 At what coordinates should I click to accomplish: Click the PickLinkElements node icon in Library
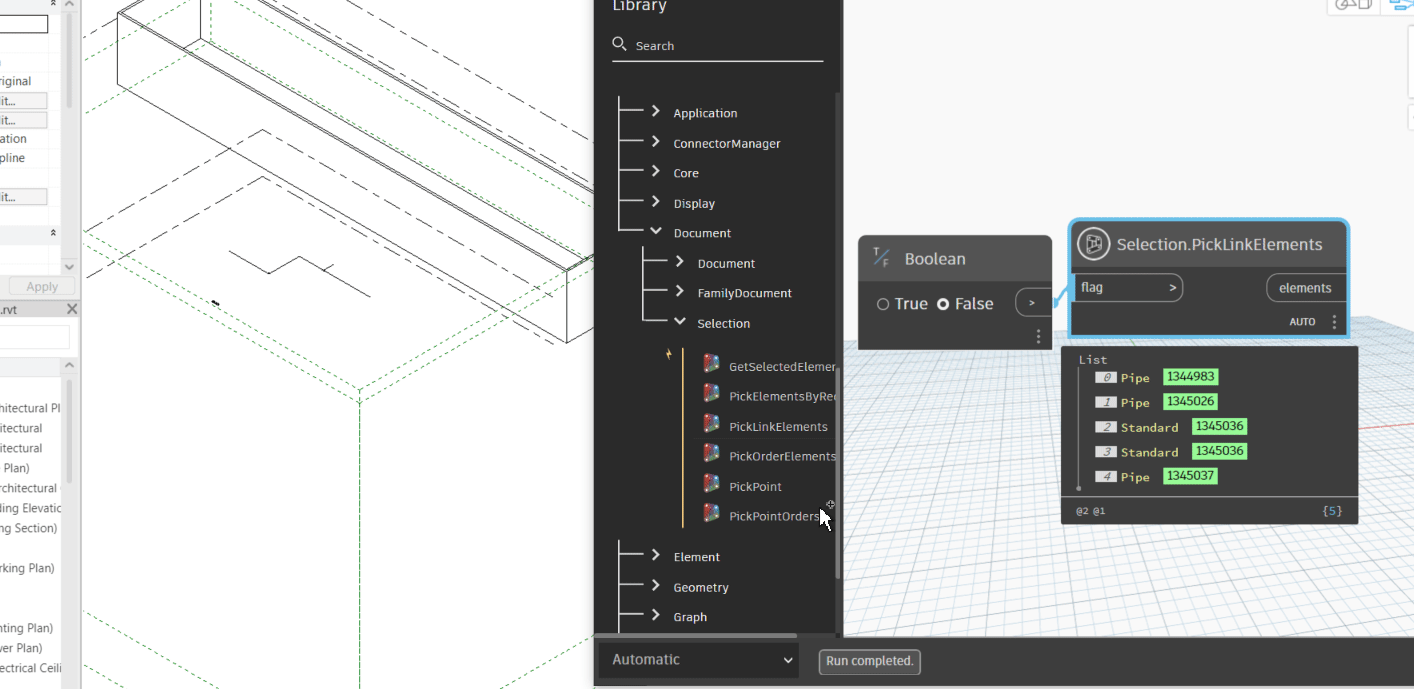pos(711,424)
